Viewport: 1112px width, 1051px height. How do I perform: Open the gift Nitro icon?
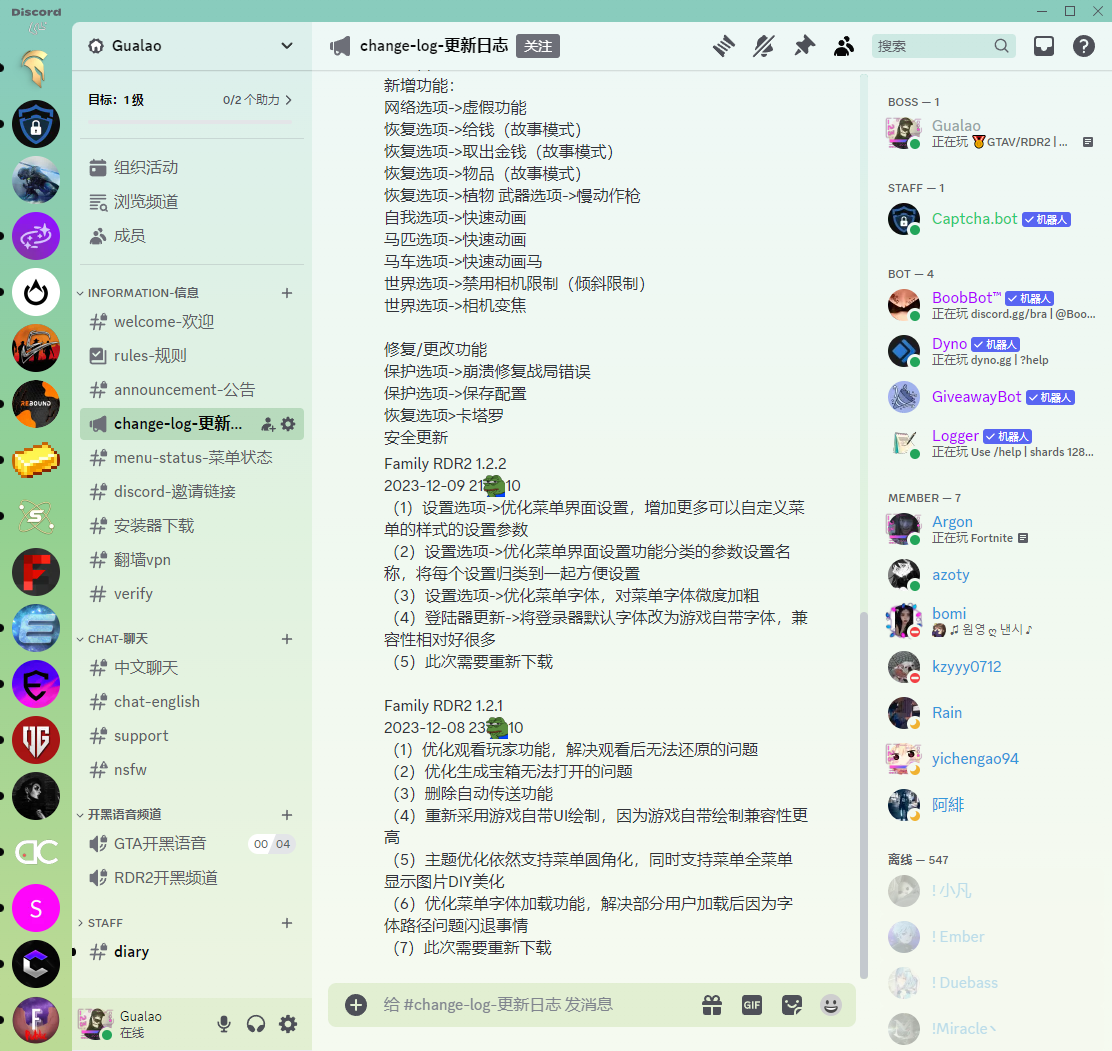(x=712, y=1005)
